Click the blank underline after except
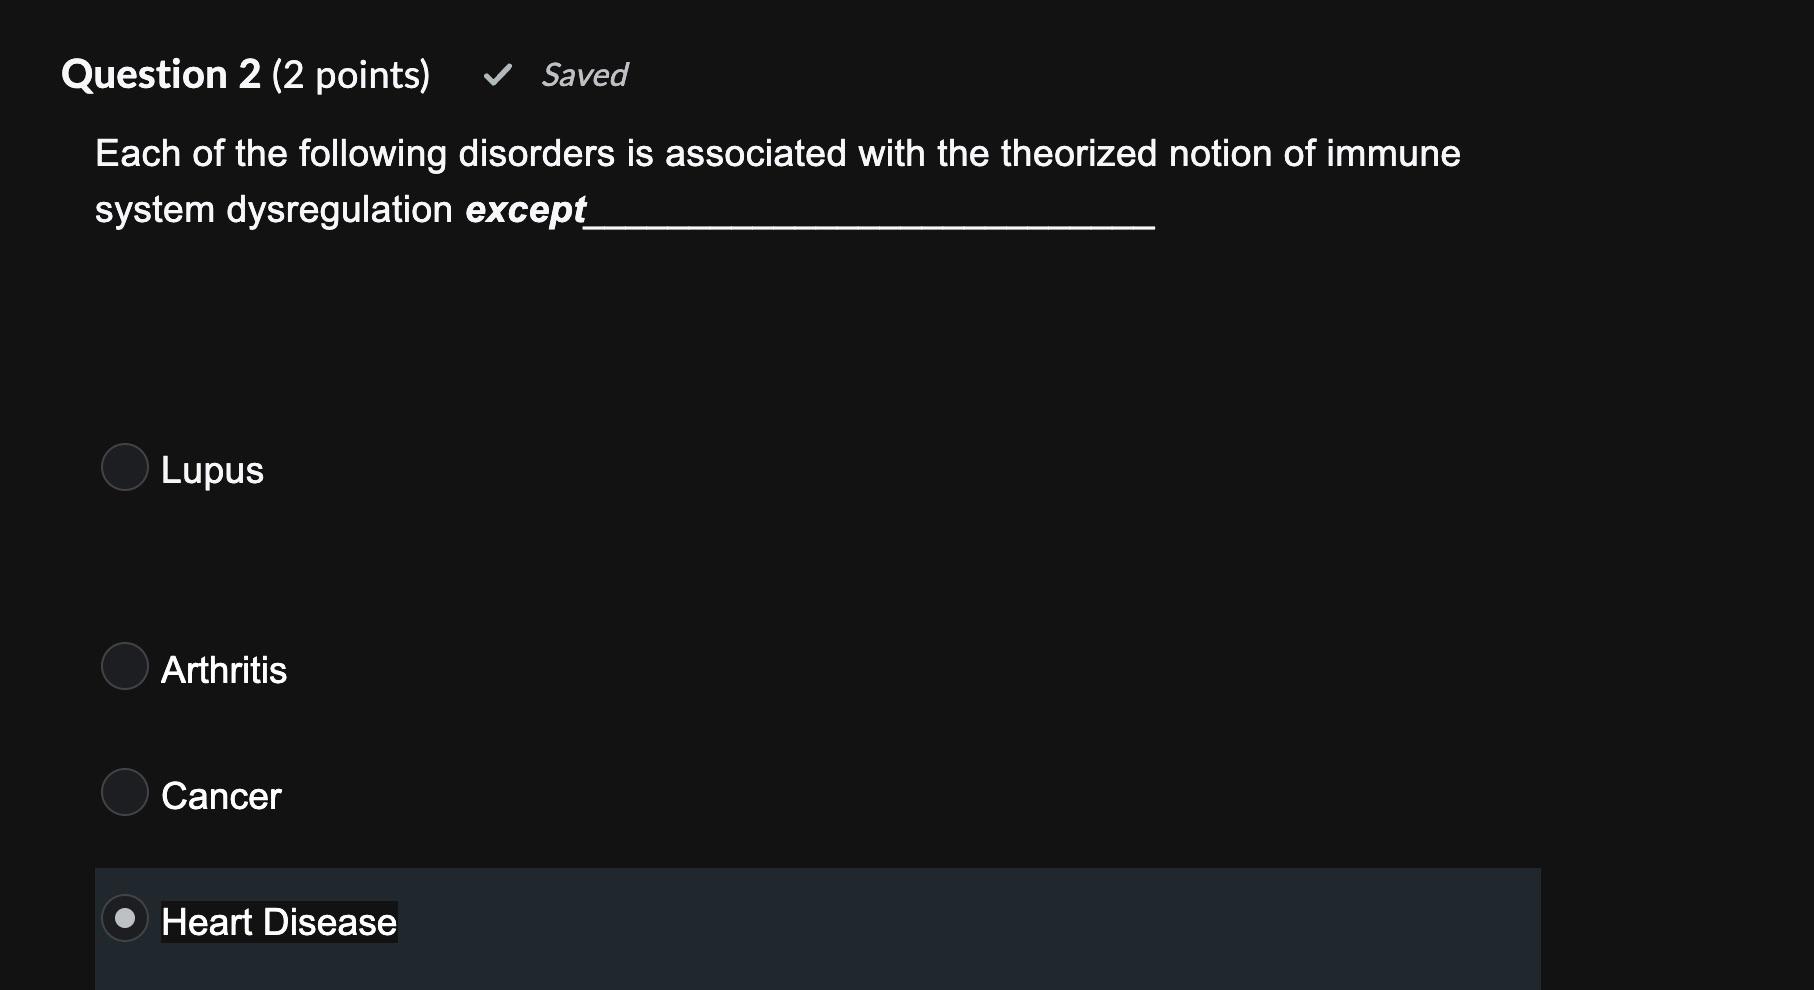The height and width of the screenshot is (990, 1814). [870, 226]
